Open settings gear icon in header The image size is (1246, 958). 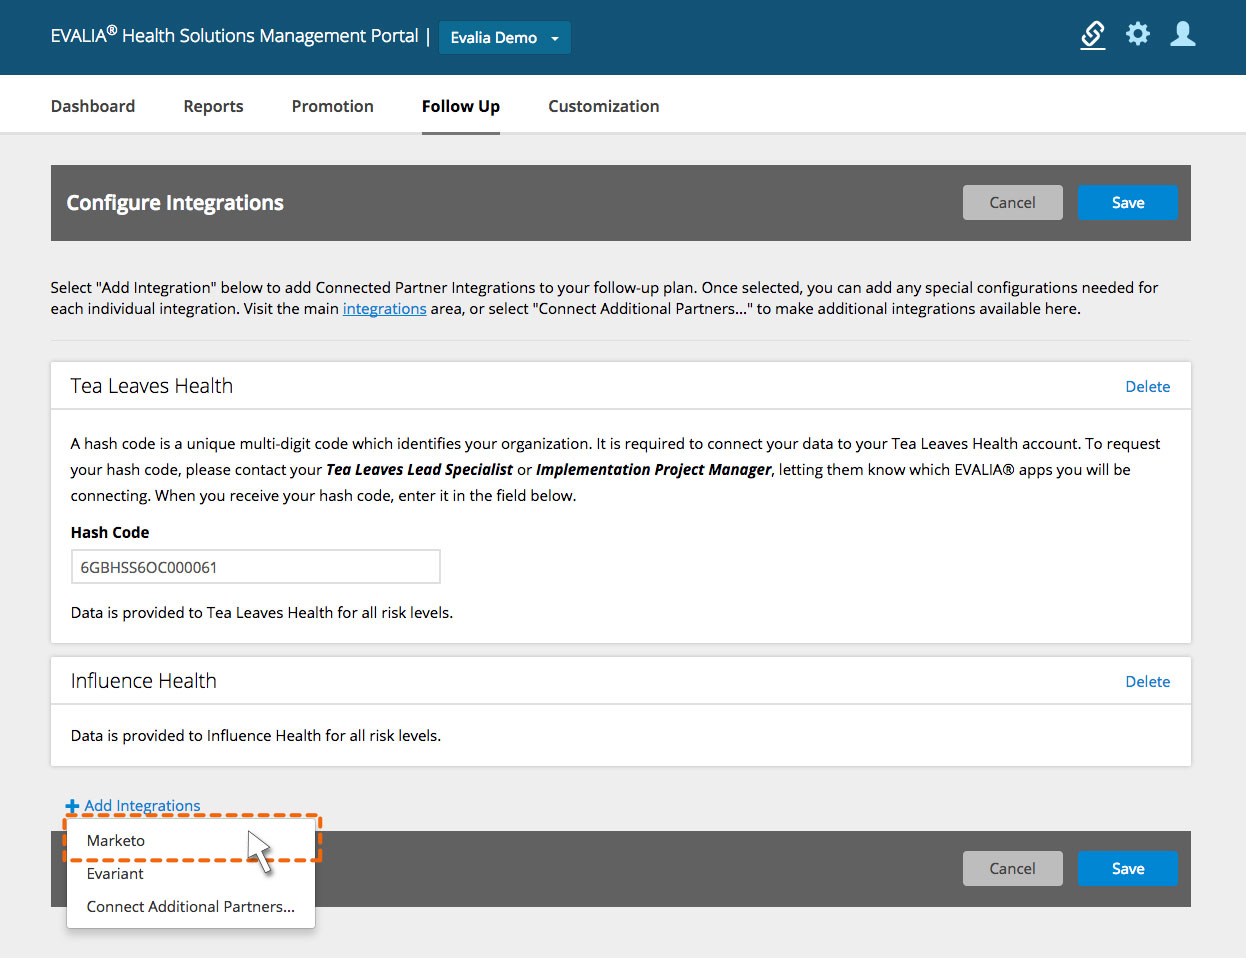[x=1138, y=34]
